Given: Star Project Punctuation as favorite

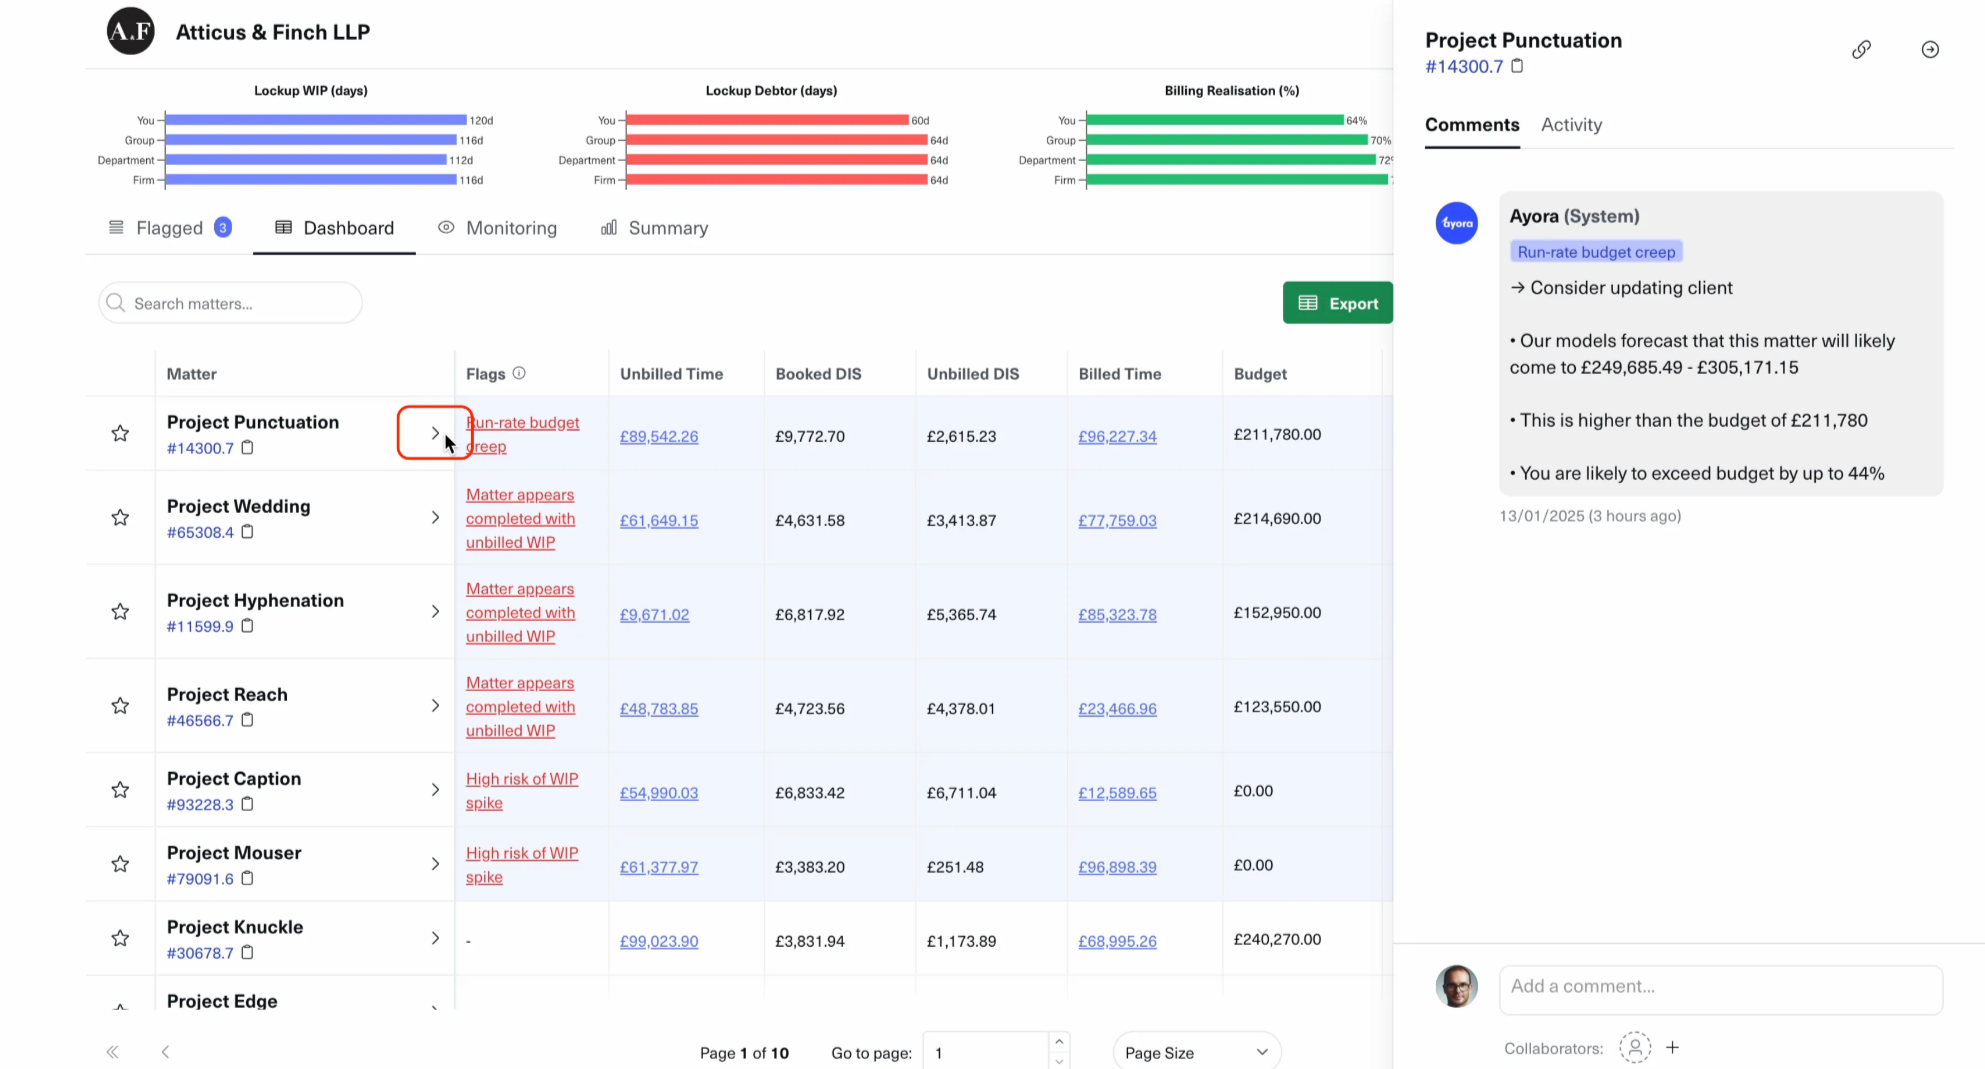Looking at the screenshot, I should pos(120,433).
